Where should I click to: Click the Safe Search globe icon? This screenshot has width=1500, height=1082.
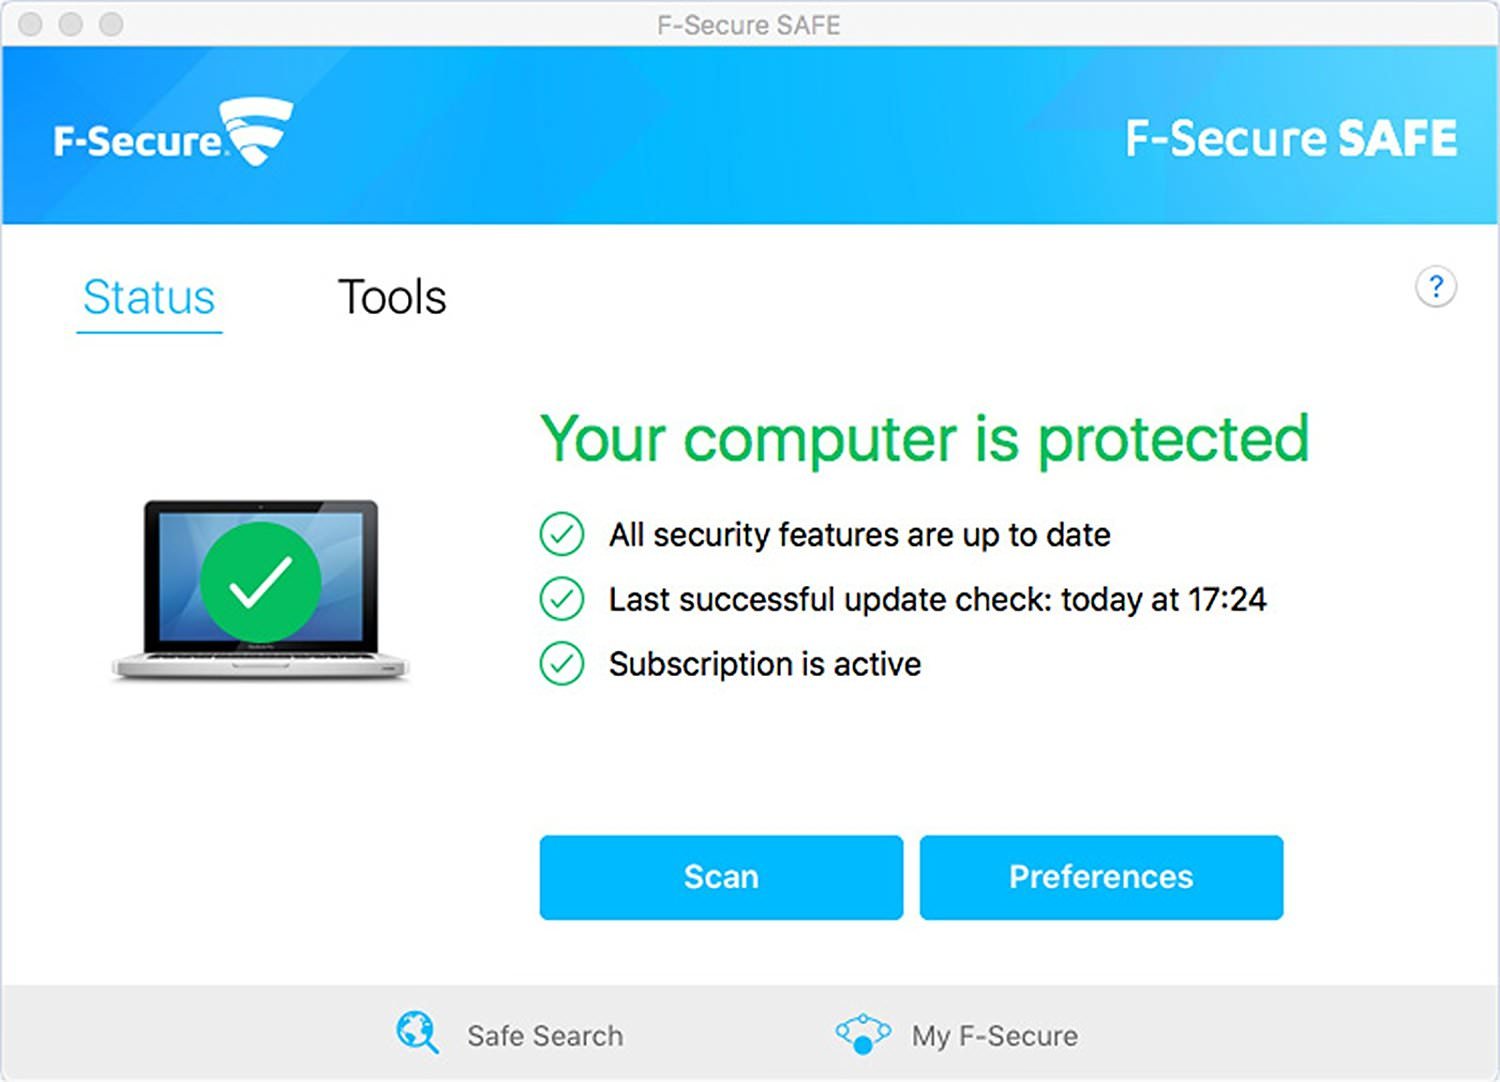coord(417,1034)
